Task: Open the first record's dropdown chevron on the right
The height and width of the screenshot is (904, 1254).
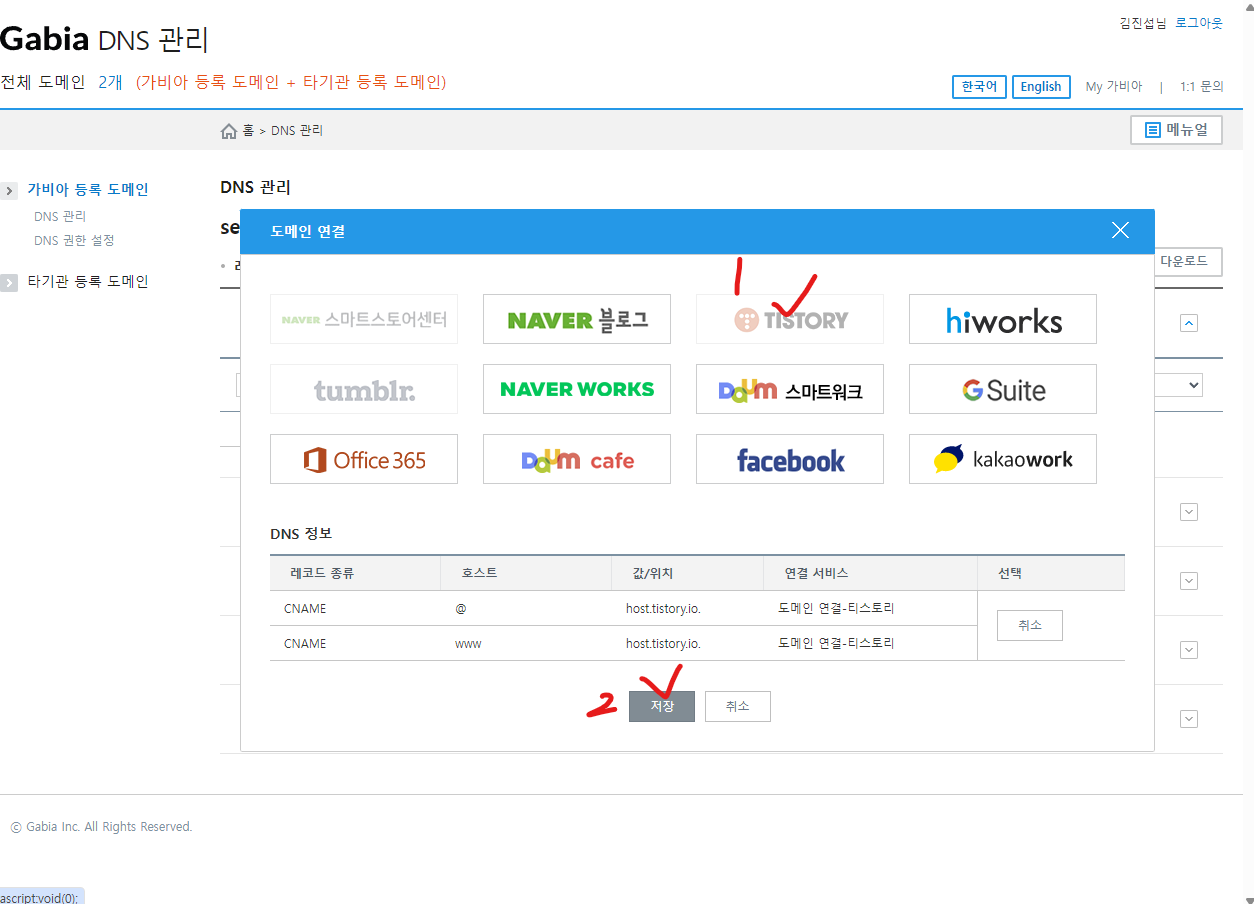Action: tap(1189, 511)
